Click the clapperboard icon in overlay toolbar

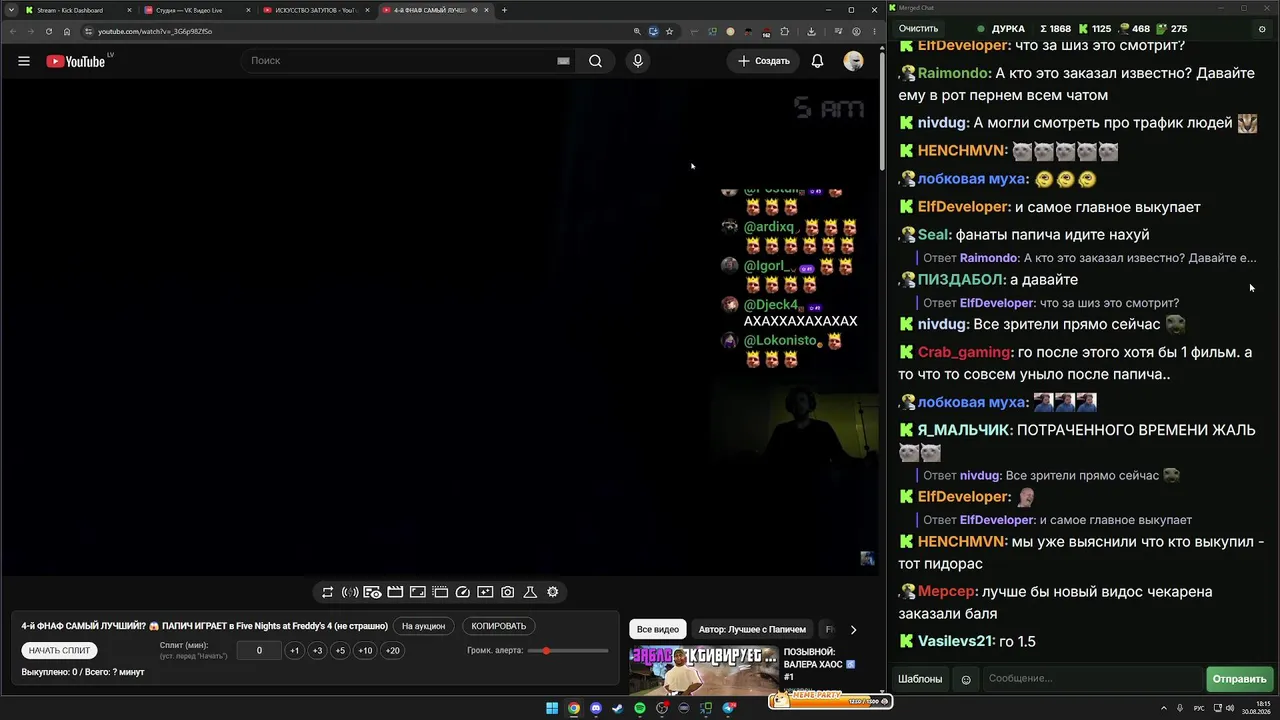[x=395, y=592]
